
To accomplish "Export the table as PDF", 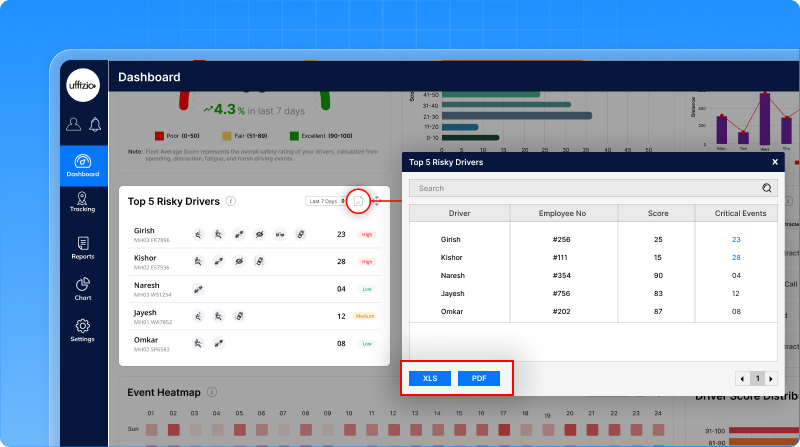I will click(x=479, y=378).
